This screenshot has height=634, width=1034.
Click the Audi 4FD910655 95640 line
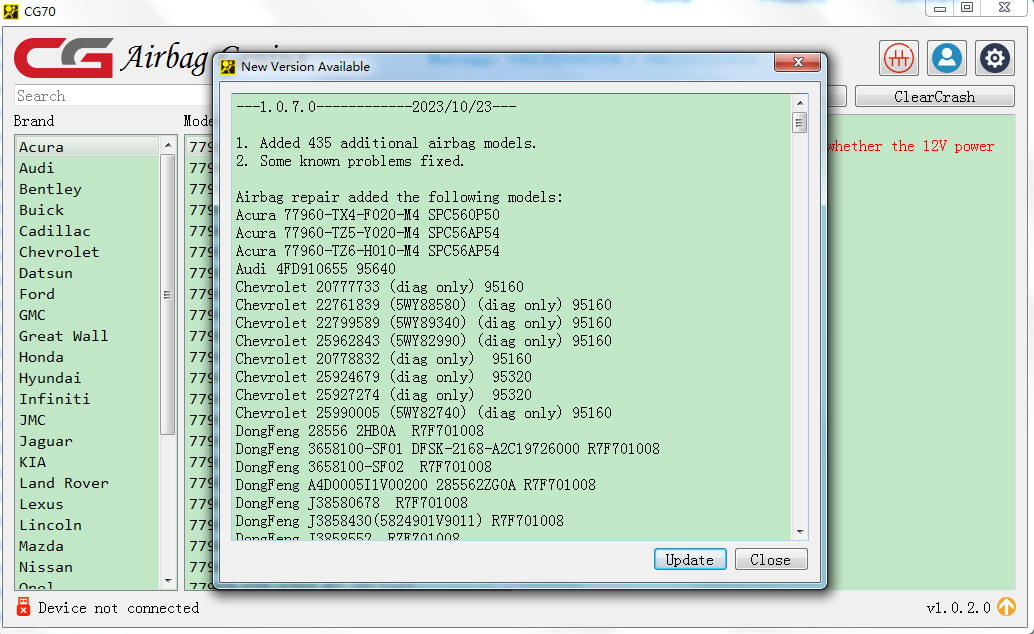pyautogui.click(x=315, y=269)
